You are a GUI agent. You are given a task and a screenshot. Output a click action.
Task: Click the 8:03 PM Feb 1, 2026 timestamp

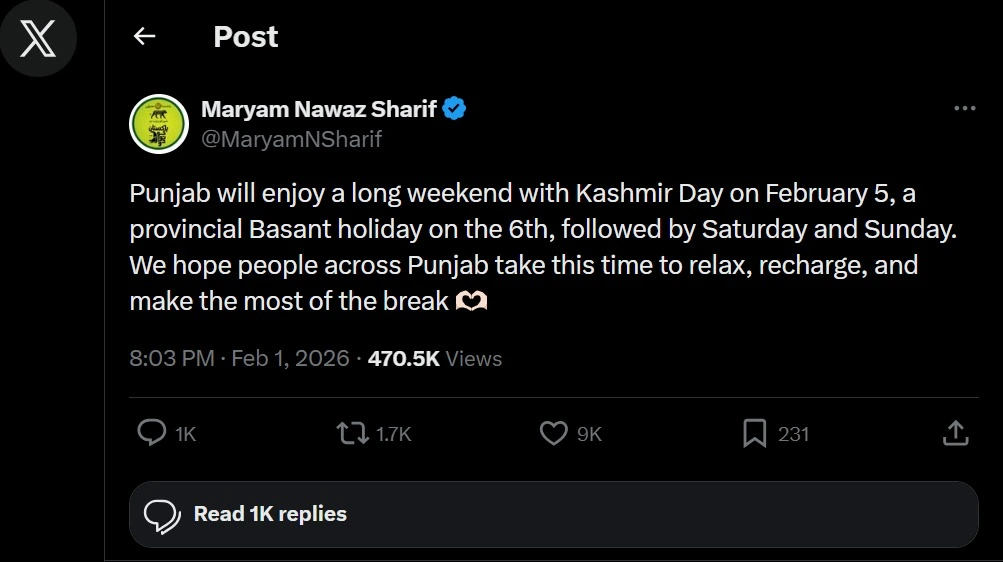pyautogui.click(x=239, y=358)
